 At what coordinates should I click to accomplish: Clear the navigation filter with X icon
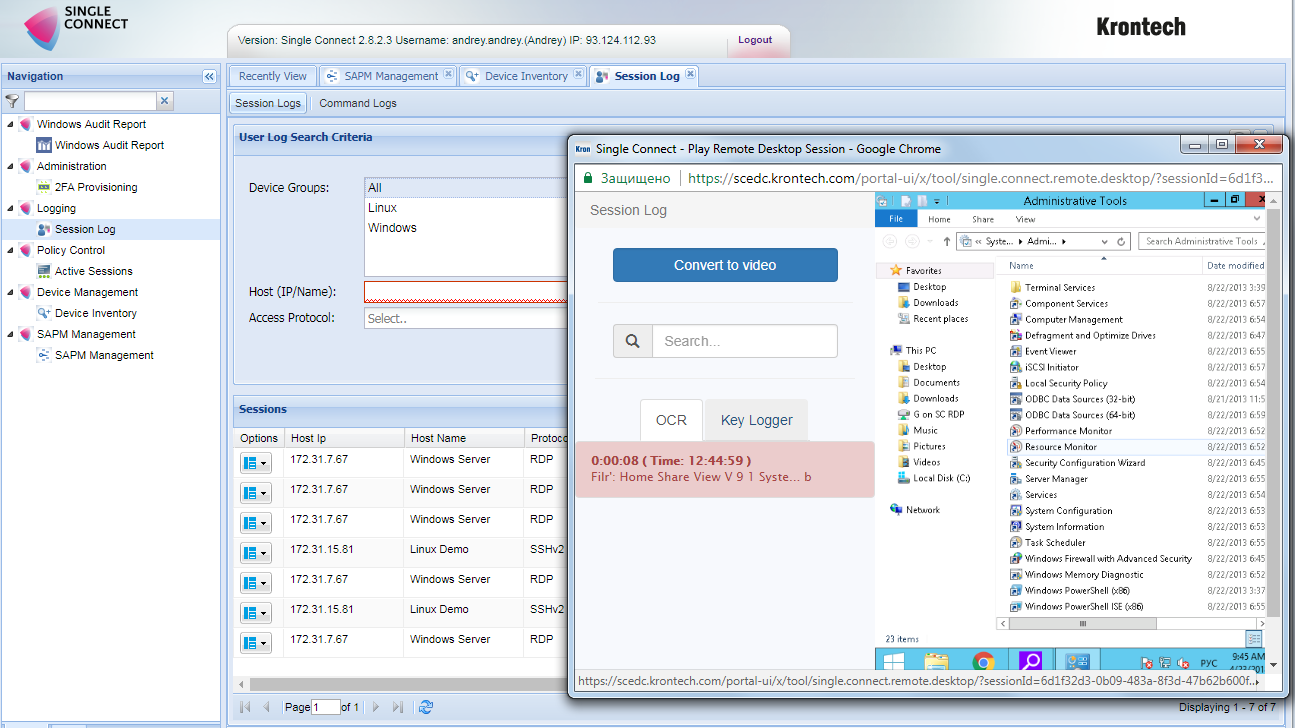[x=165, y=101]
